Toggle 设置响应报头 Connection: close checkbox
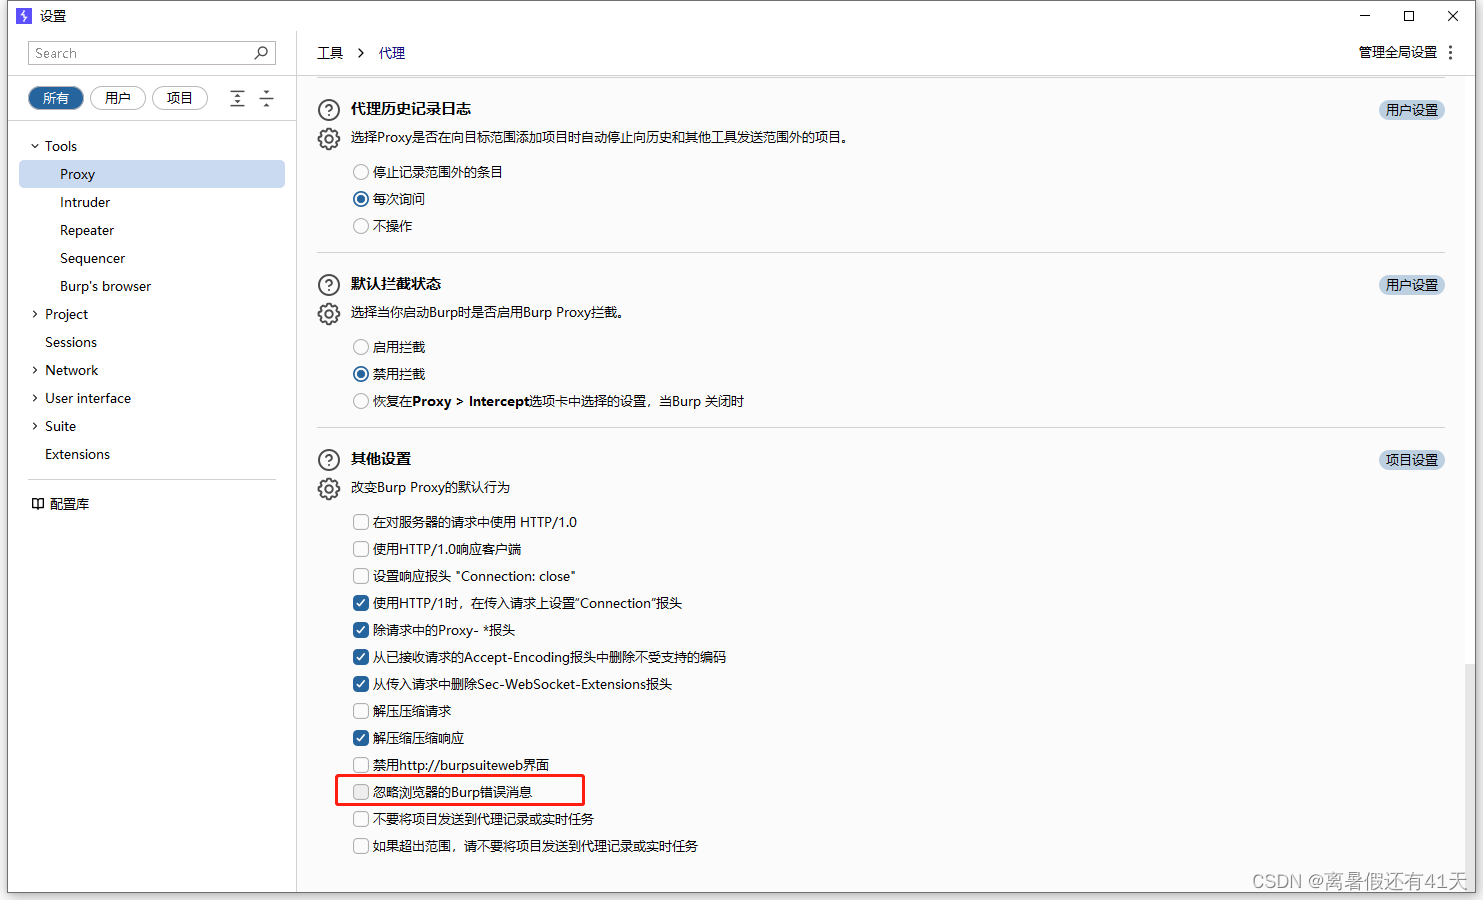The height and width of the screenshot is (900, 1483). (x=361, y=576)
